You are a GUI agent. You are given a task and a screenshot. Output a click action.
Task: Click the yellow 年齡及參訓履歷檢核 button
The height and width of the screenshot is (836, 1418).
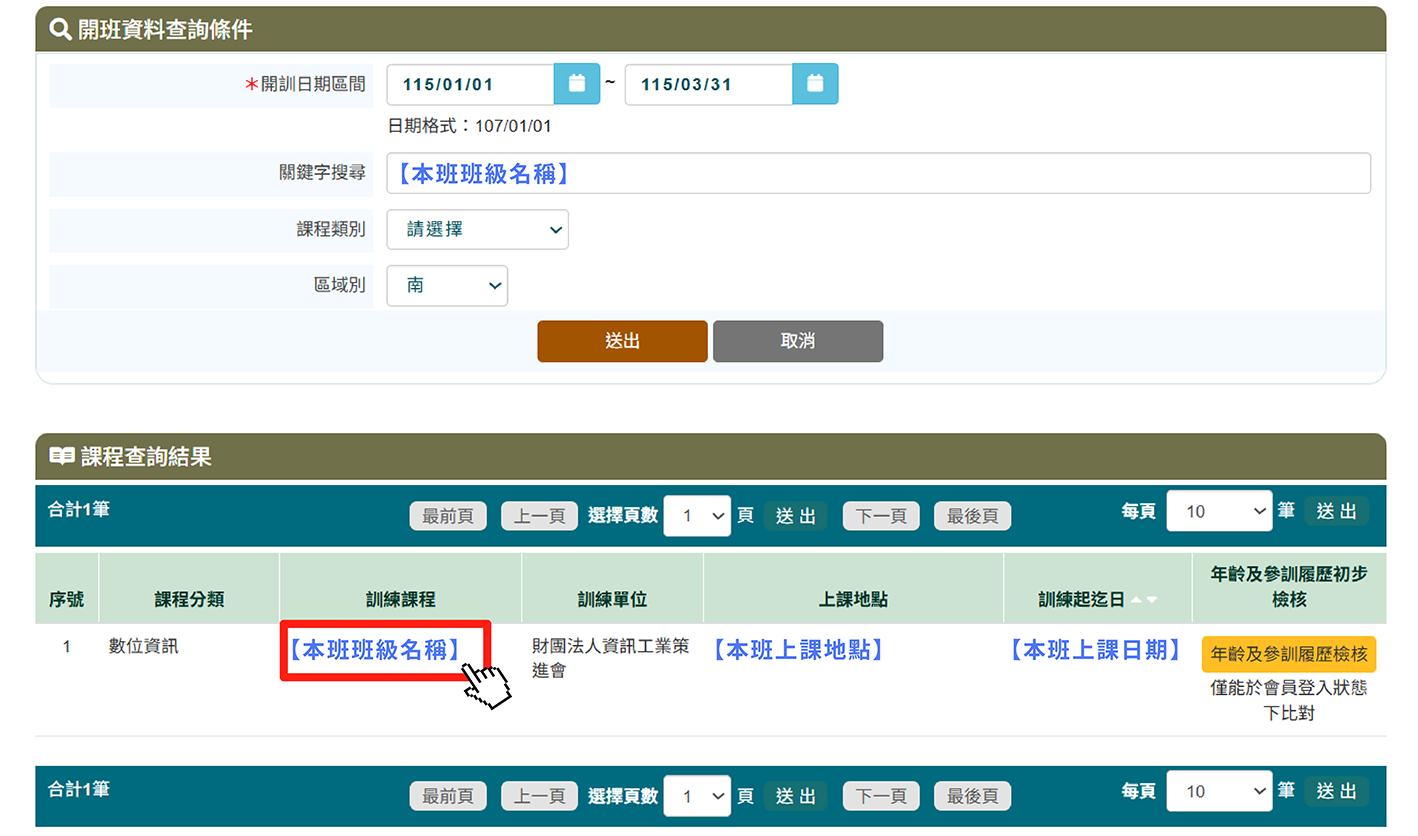pyautogui.click(x=1288, y=654)
